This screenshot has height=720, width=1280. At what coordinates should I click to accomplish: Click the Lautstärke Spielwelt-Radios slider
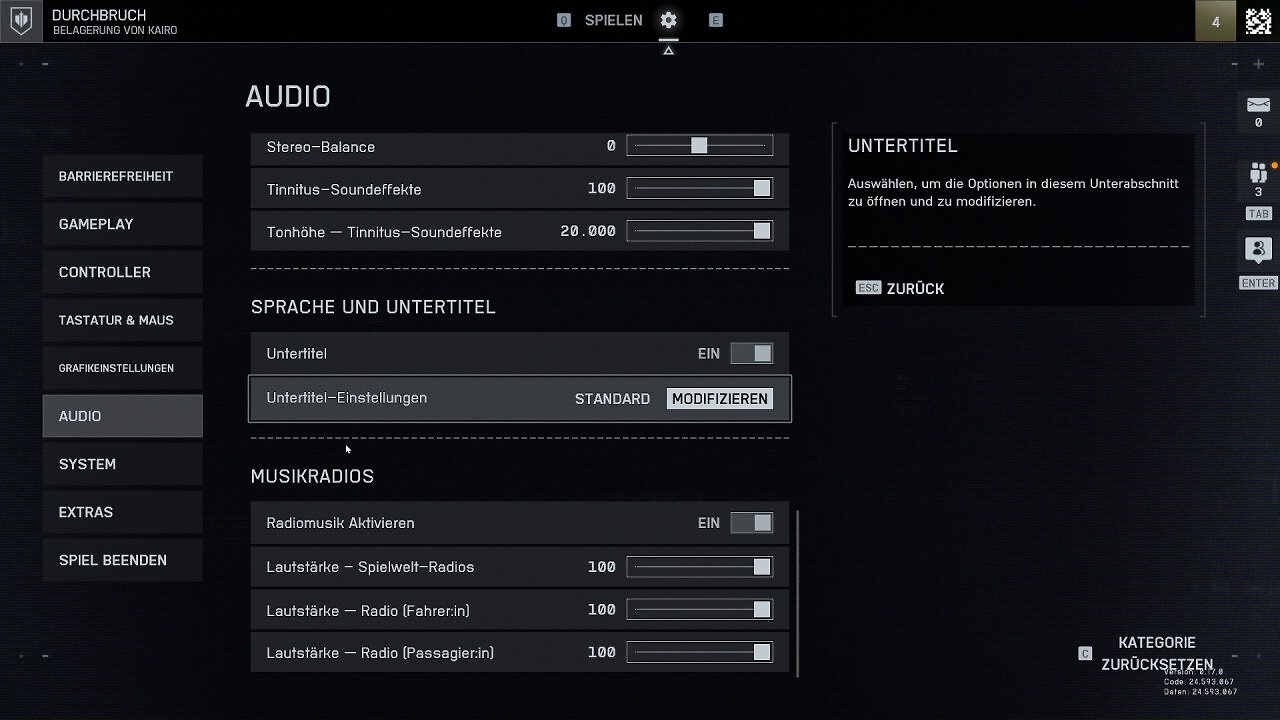(700, 567)
